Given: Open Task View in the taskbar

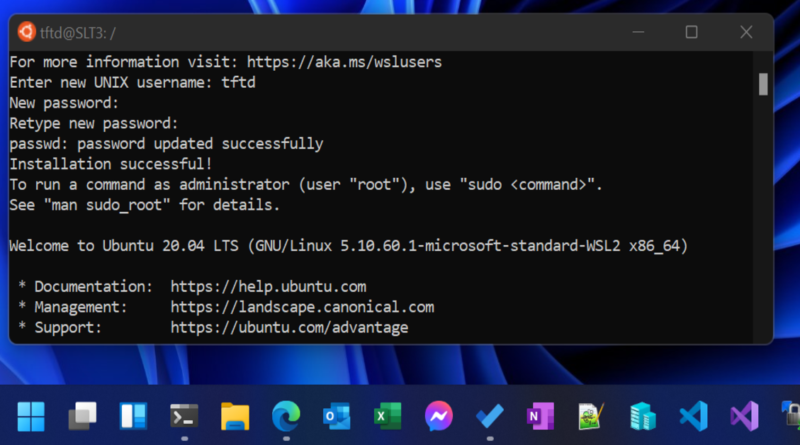Looking at the screenshot, I should tap(82, 416).
